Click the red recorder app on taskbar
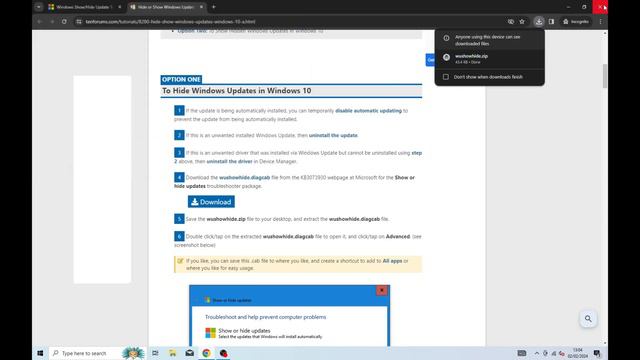 223,353
